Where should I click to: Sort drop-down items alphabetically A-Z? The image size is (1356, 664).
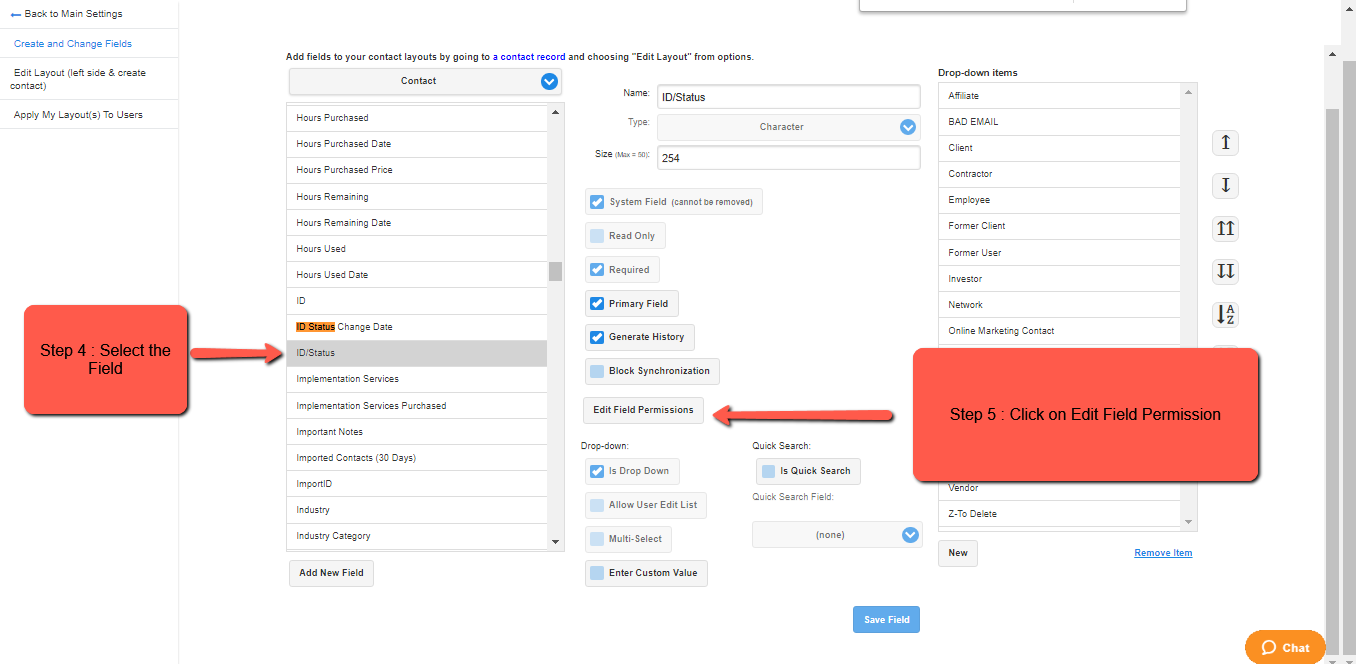pyautogui.click(x=1225, y=315)
